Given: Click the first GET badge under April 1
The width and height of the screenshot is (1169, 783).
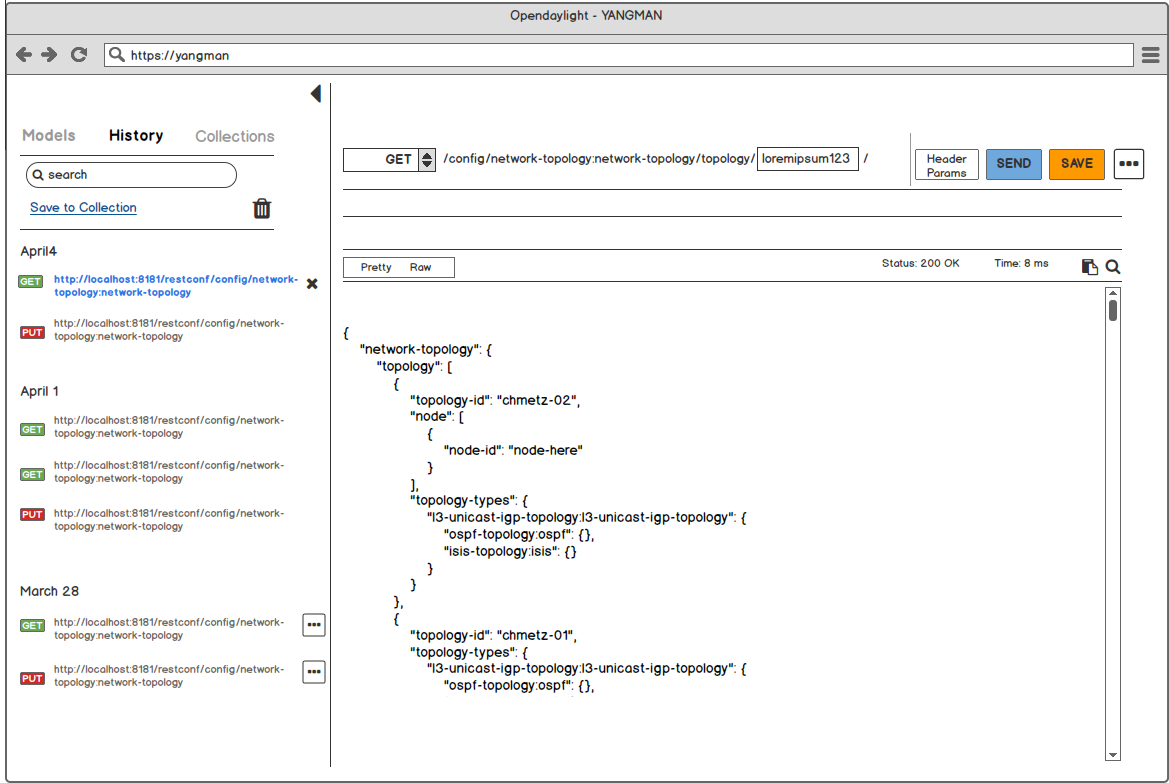Looking at the screenshot, I should (32, 430).
